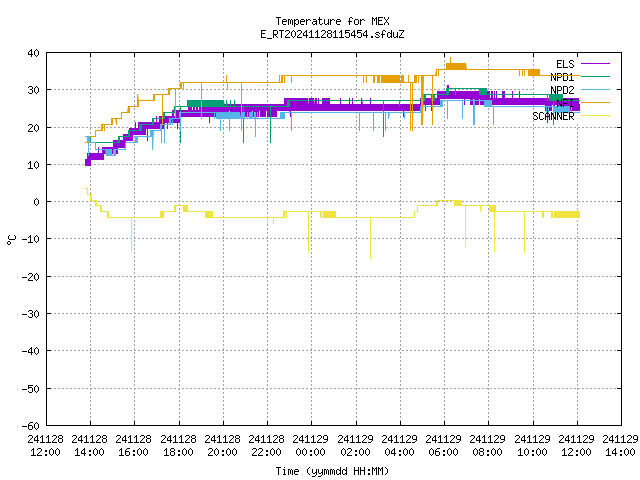Click the y-axis tick label 20

tap(33, 128)
